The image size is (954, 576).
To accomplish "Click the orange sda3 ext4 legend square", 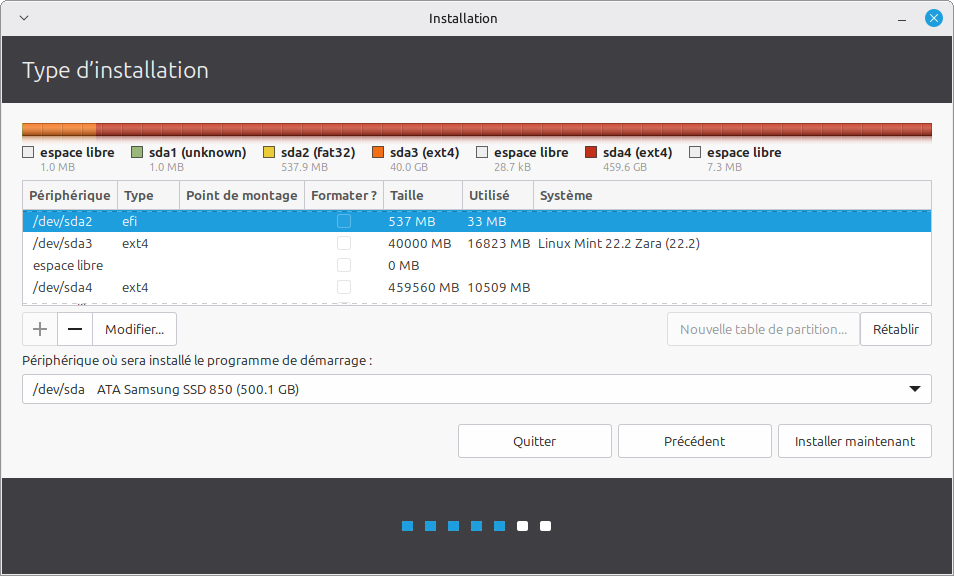I will [378, 153].
